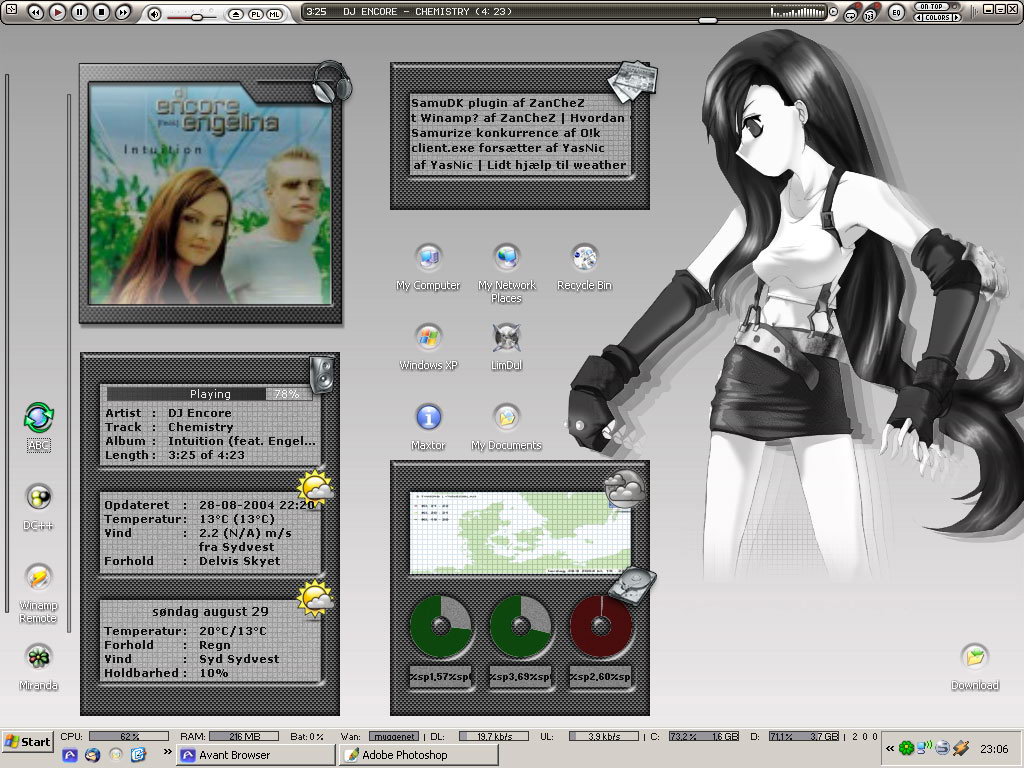Viewport: 1024px width, 768px height.
Task: Click the muggenet Wan status label
Action: click(393, 736)
